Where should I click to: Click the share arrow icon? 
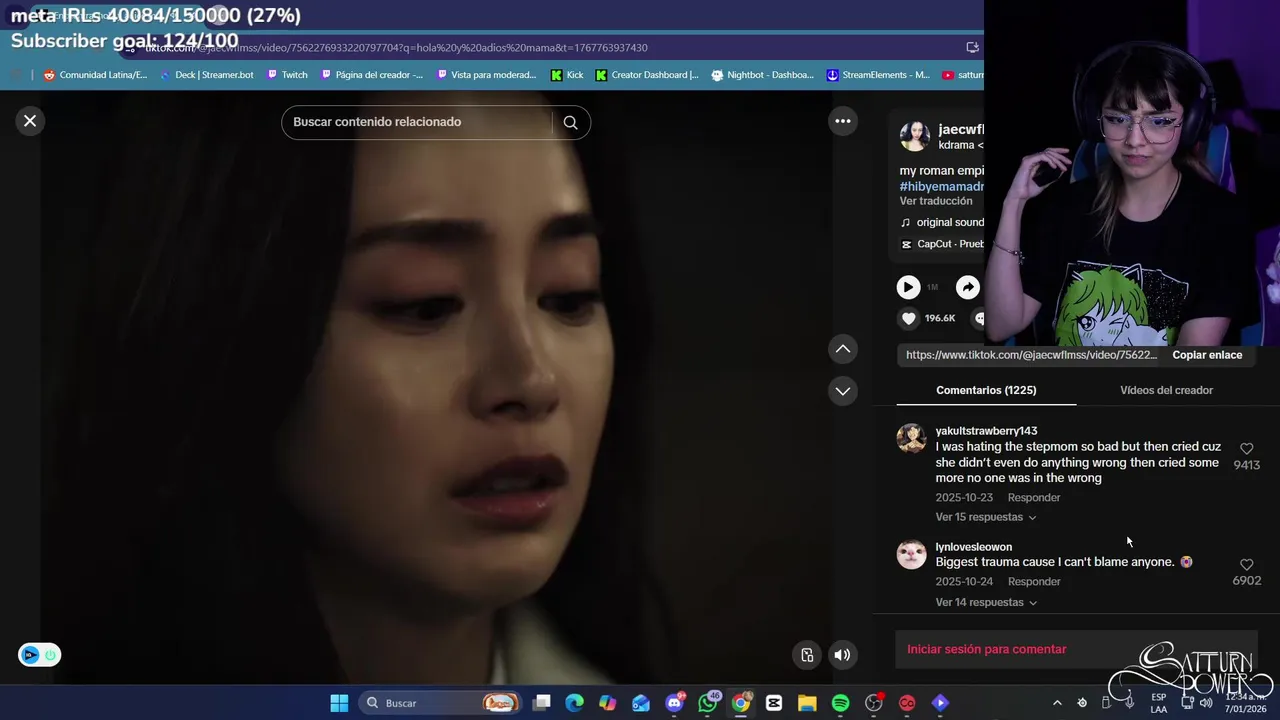pyautogui.click(x=968, y=288)
